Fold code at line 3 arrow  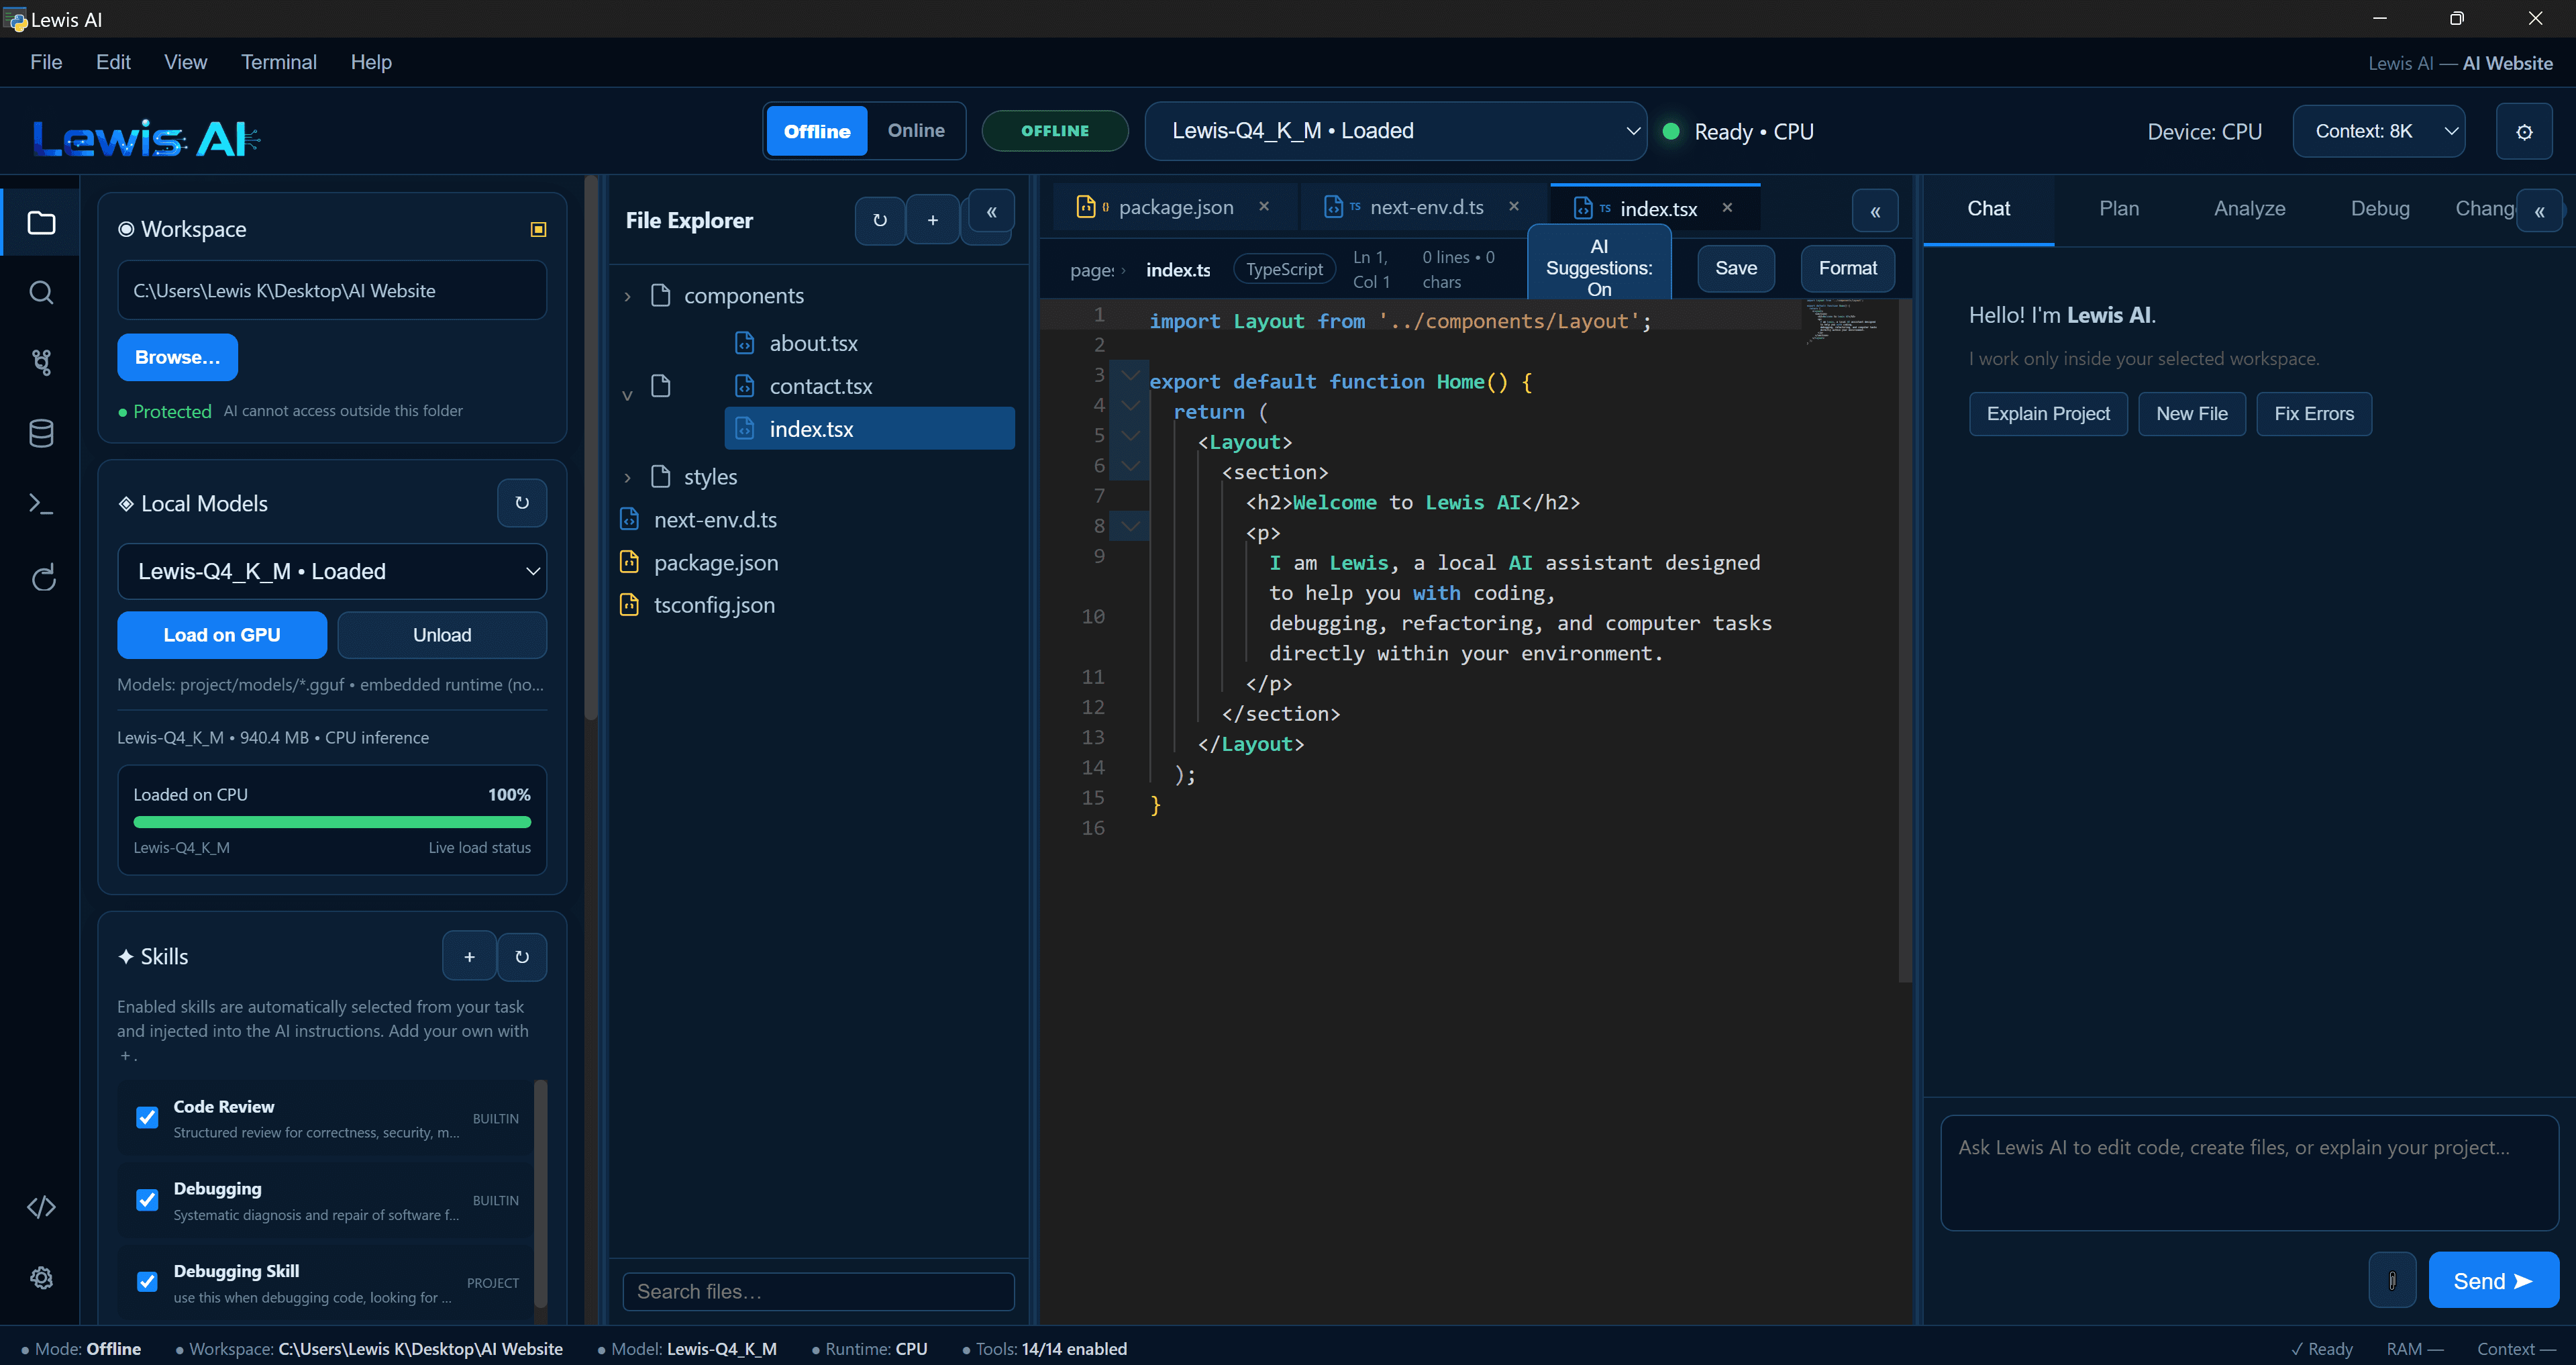point(1130,375)
